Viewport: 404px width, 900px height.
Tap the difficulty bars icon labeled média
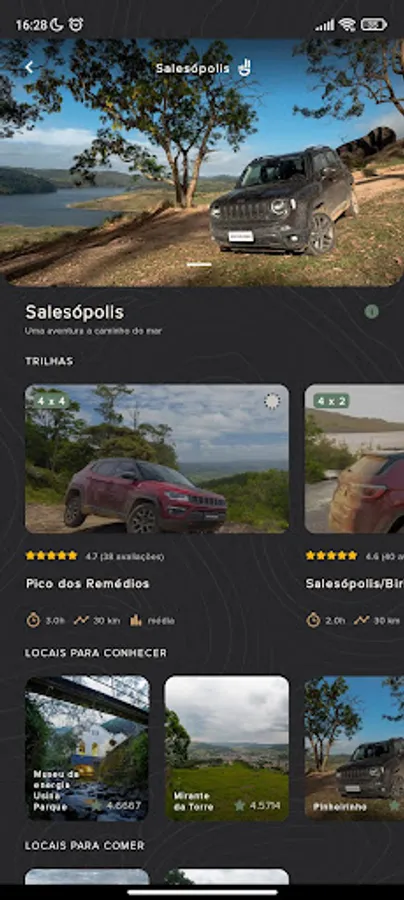pos(135,620)
